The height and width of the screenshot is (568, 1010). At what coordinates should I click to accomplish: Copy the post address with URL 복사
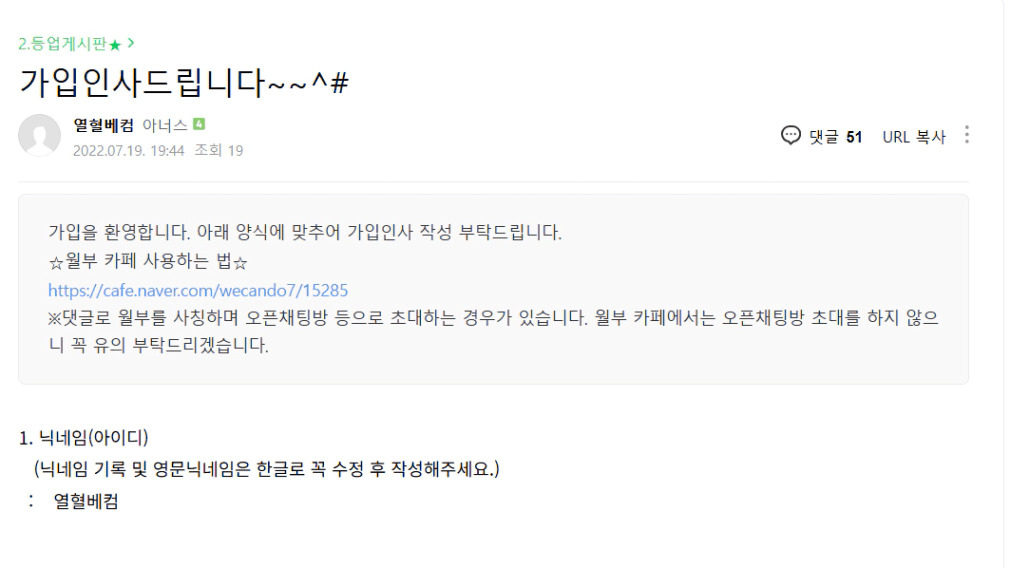point(913,137)
